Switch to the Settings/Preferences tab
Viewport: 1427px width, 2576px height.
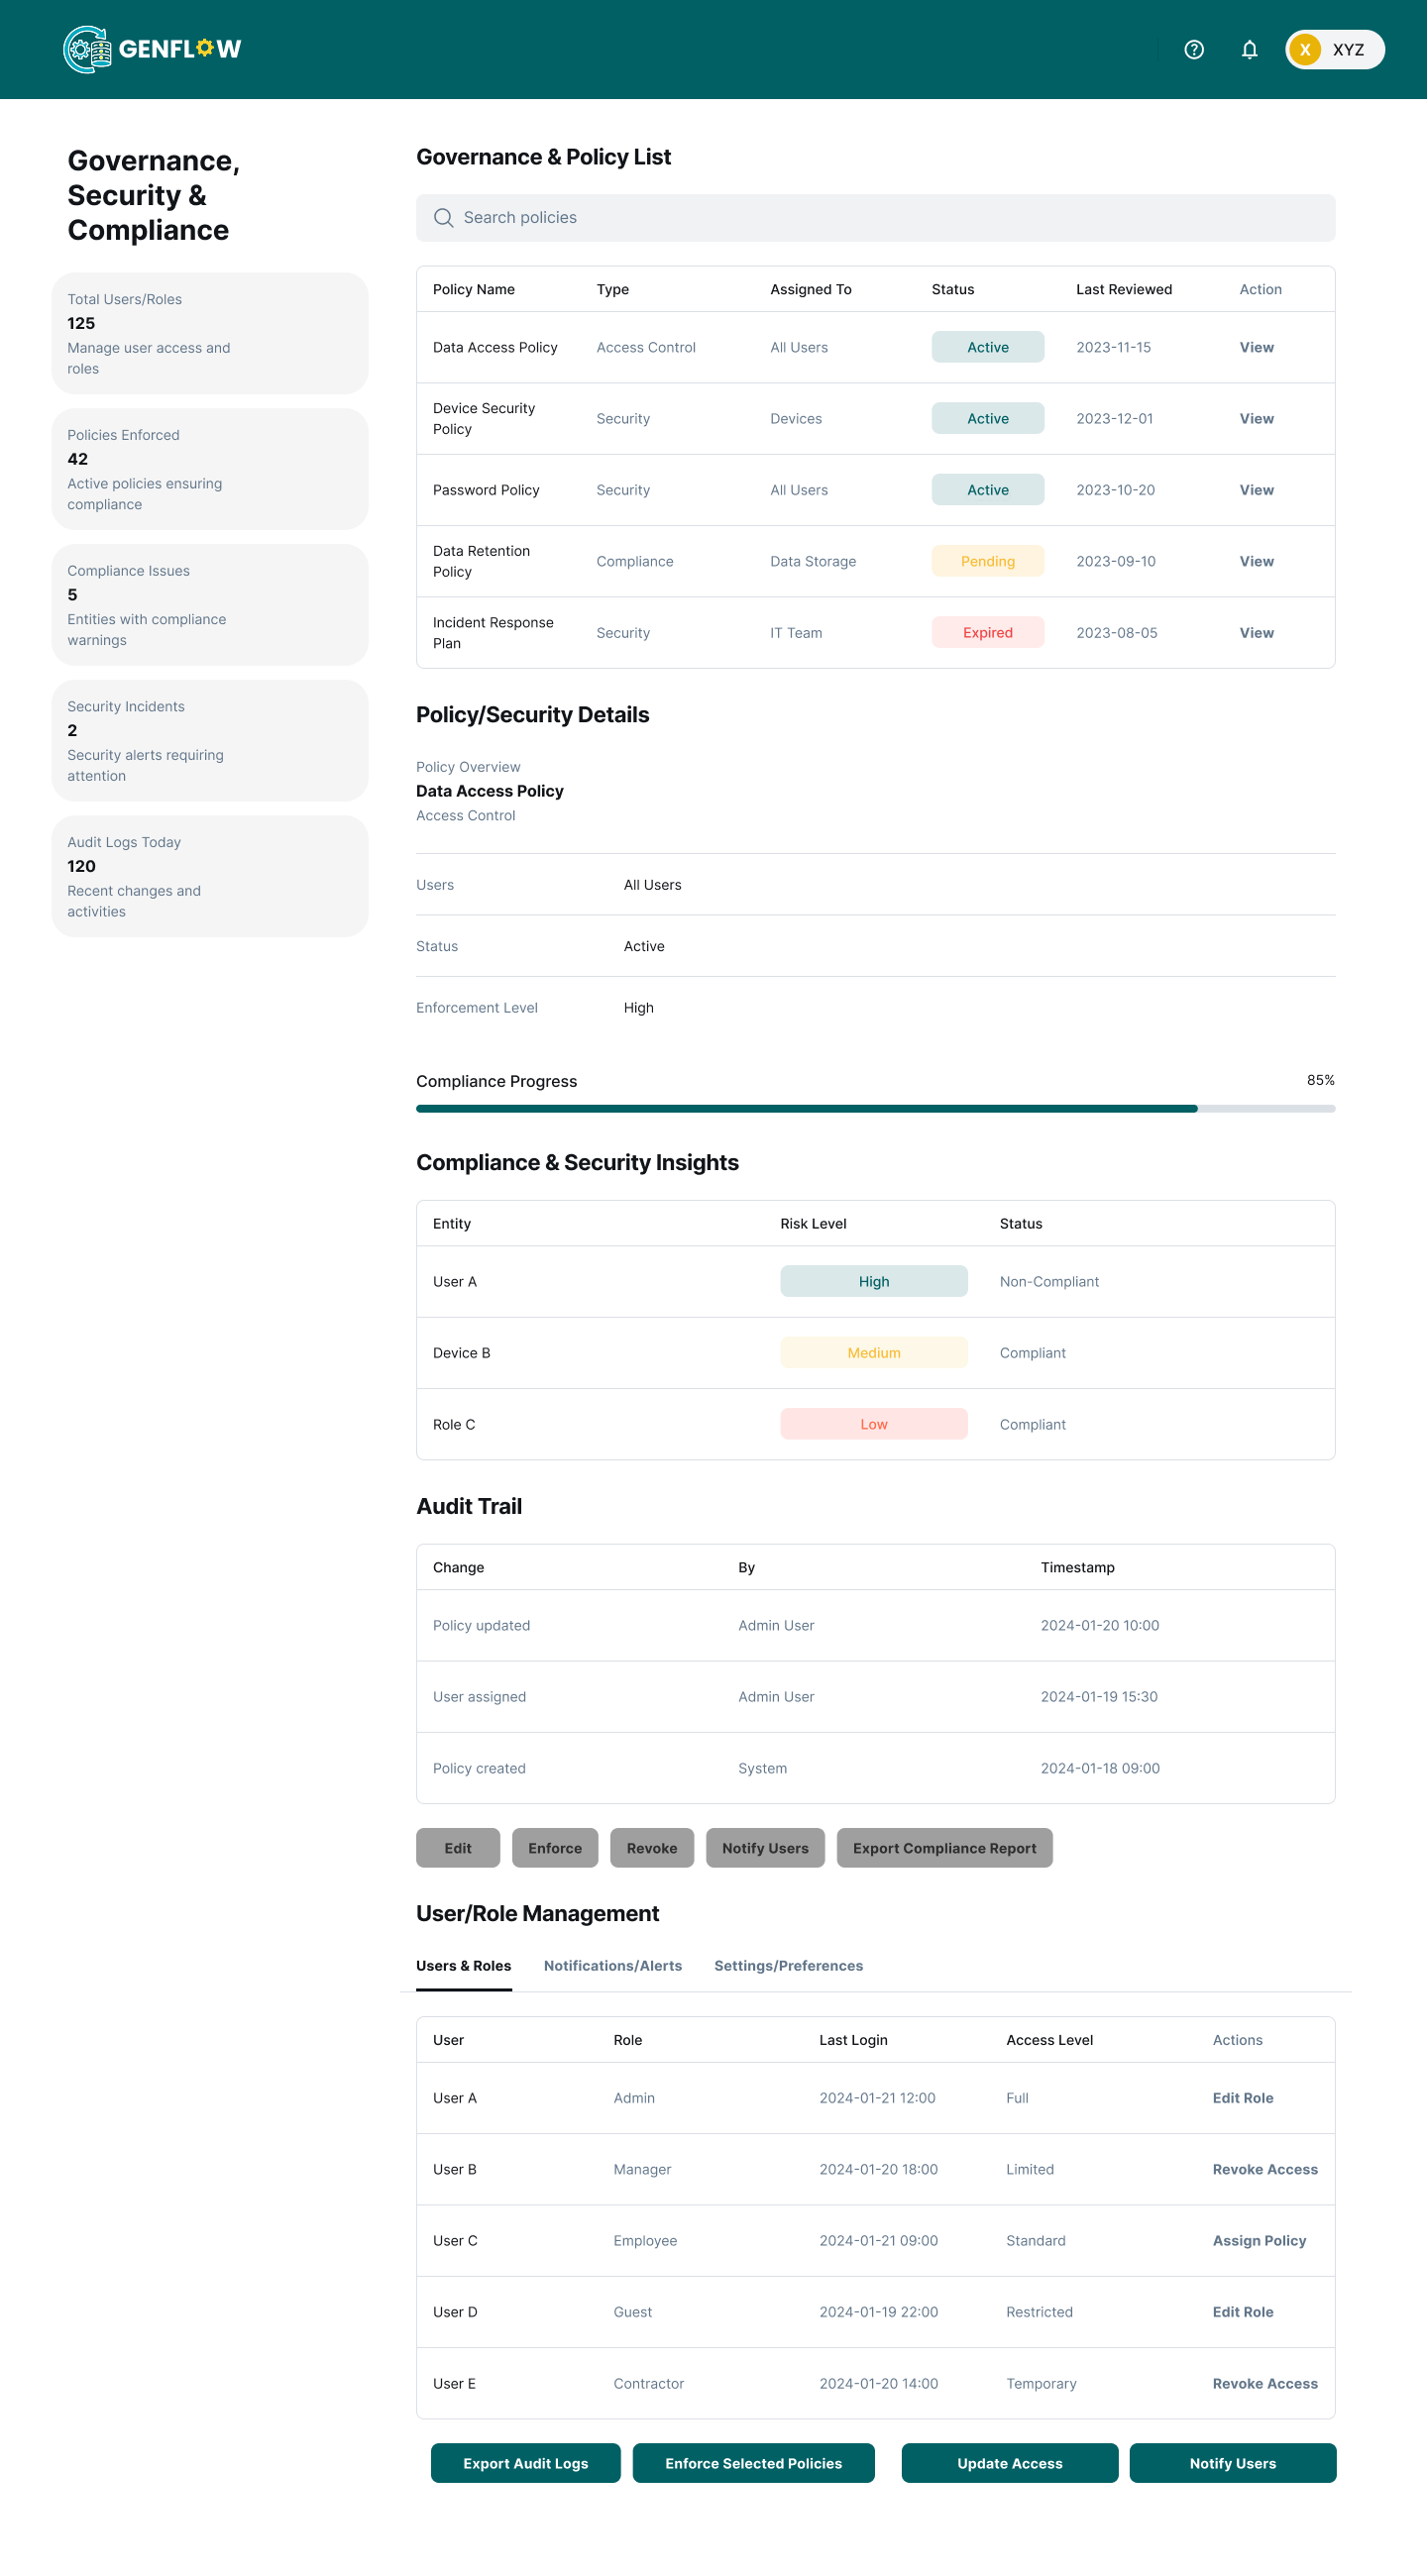coord(788,1966)
